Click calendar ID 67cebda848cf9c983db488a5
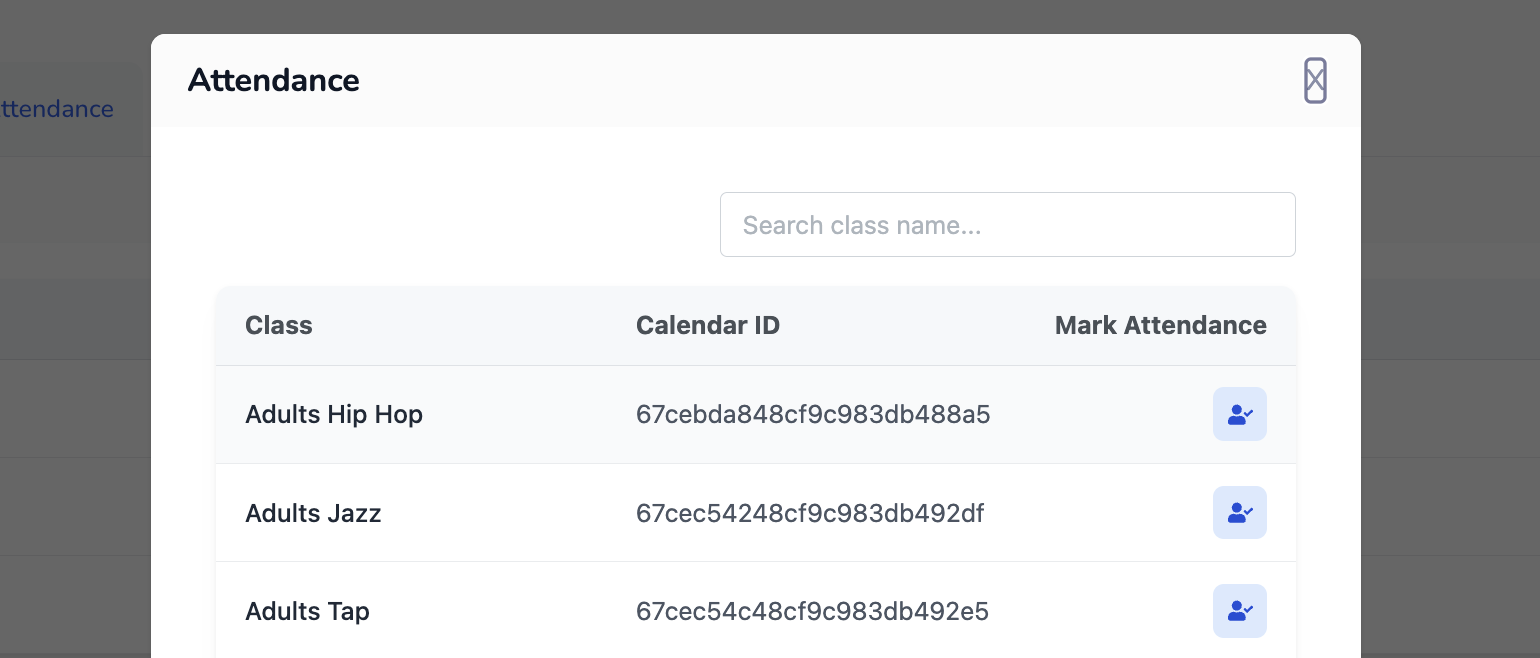 pyautogui.click(x=813, y=414)
